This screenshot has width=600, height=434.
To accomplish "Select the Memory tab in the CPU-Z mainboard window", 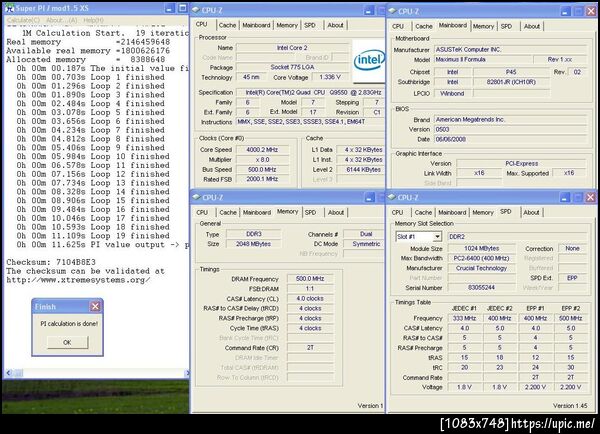I will pos(483,26).
